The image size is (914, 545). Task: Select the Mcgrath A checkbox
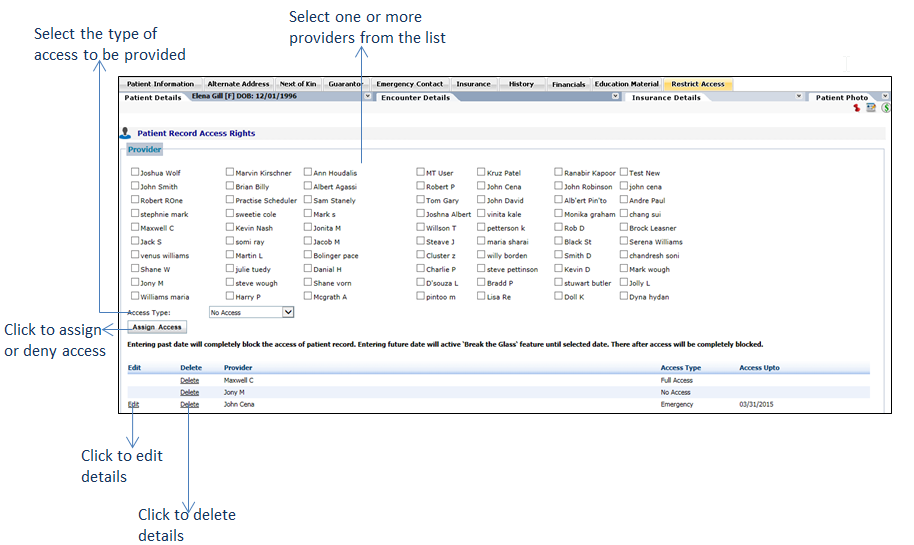308,296
